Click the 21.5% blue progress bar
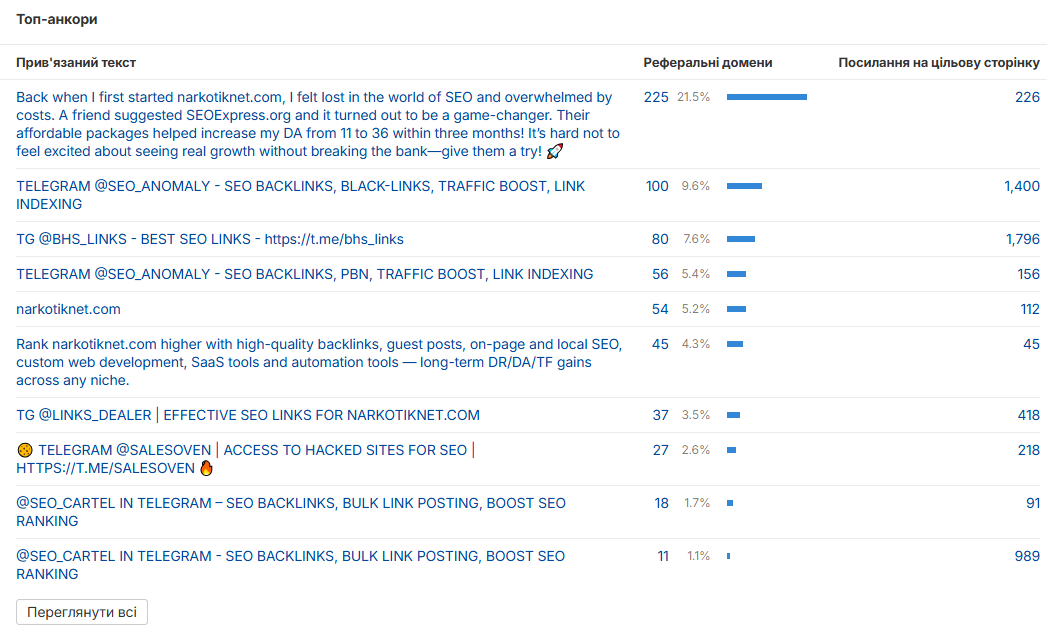Screen dimensions: 1047x632 point(767,97)
